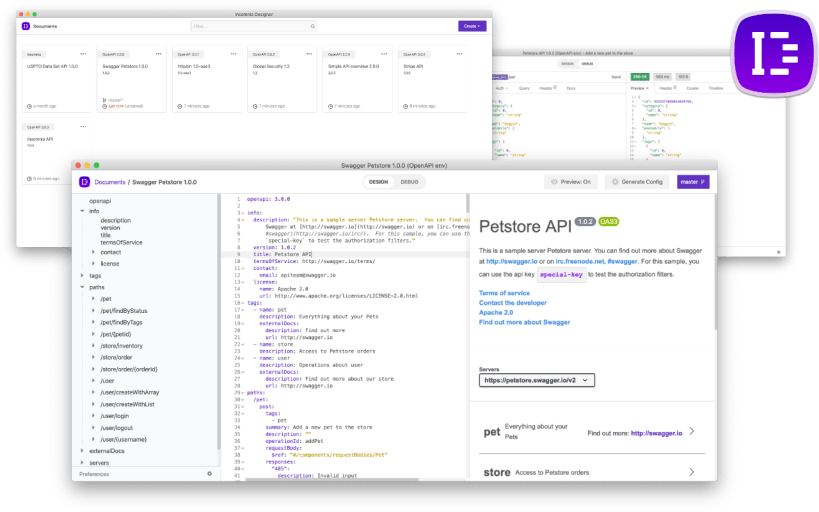Click the arrow on the pet section row
This screenshot has height=512, width=819.
(692, 431)
